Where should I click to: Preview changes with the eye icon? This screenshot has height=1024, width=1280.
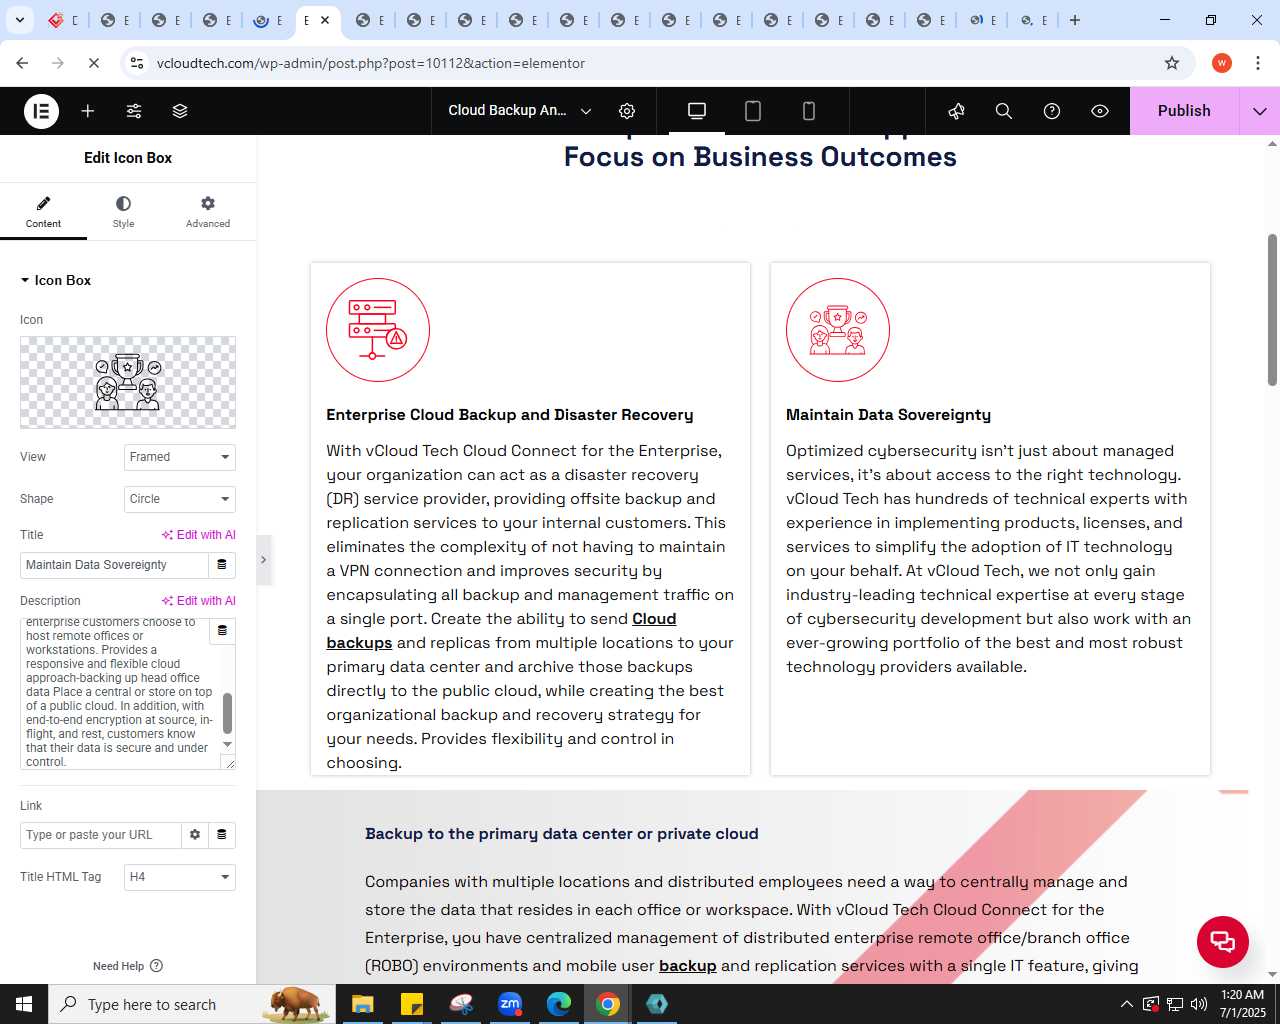(1100, 111)
